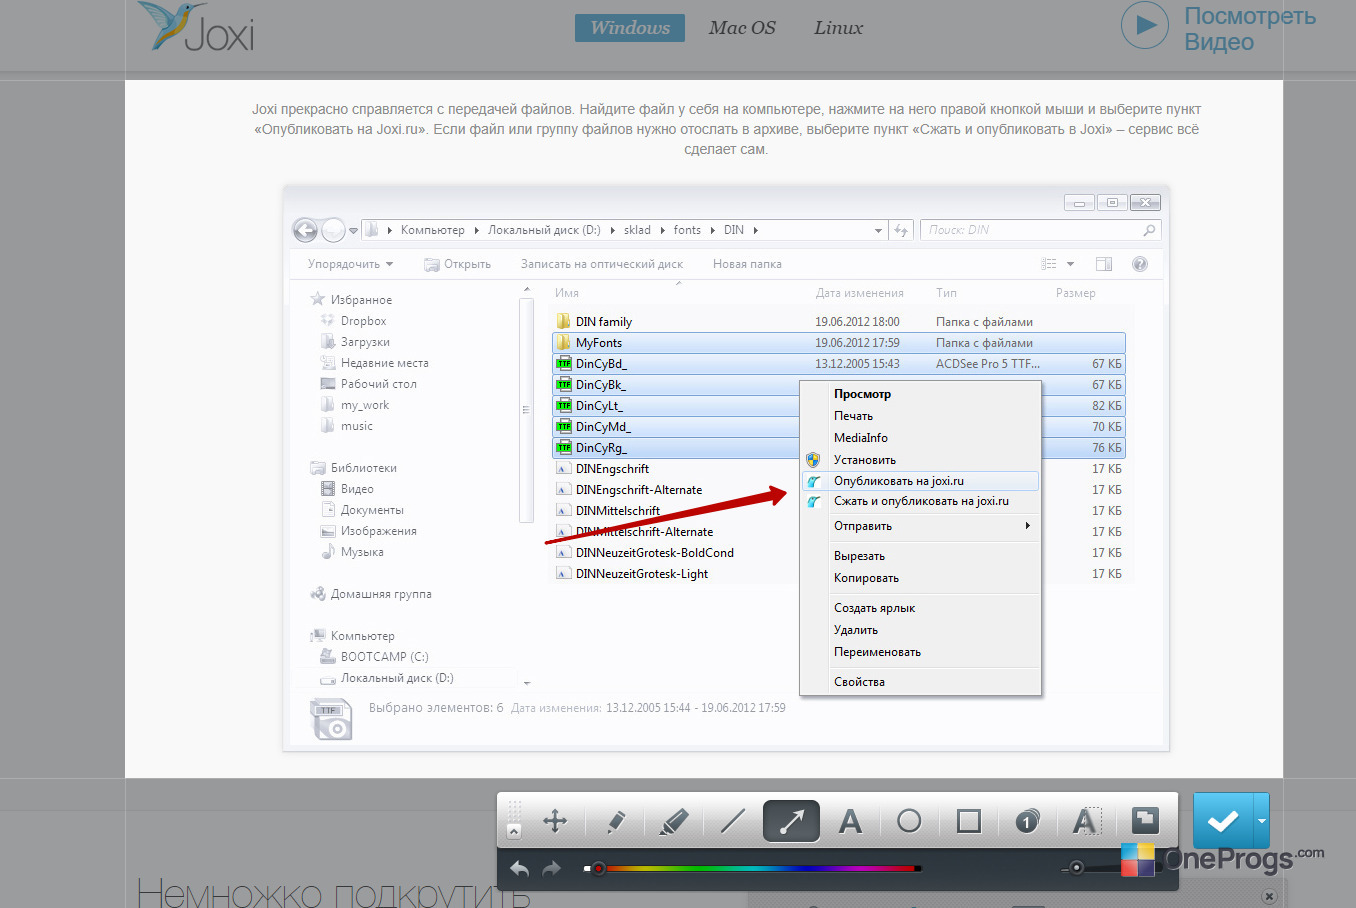Open the address bar history dropdown
Viewport: 1356px width, 908px height.
point(878,230)
